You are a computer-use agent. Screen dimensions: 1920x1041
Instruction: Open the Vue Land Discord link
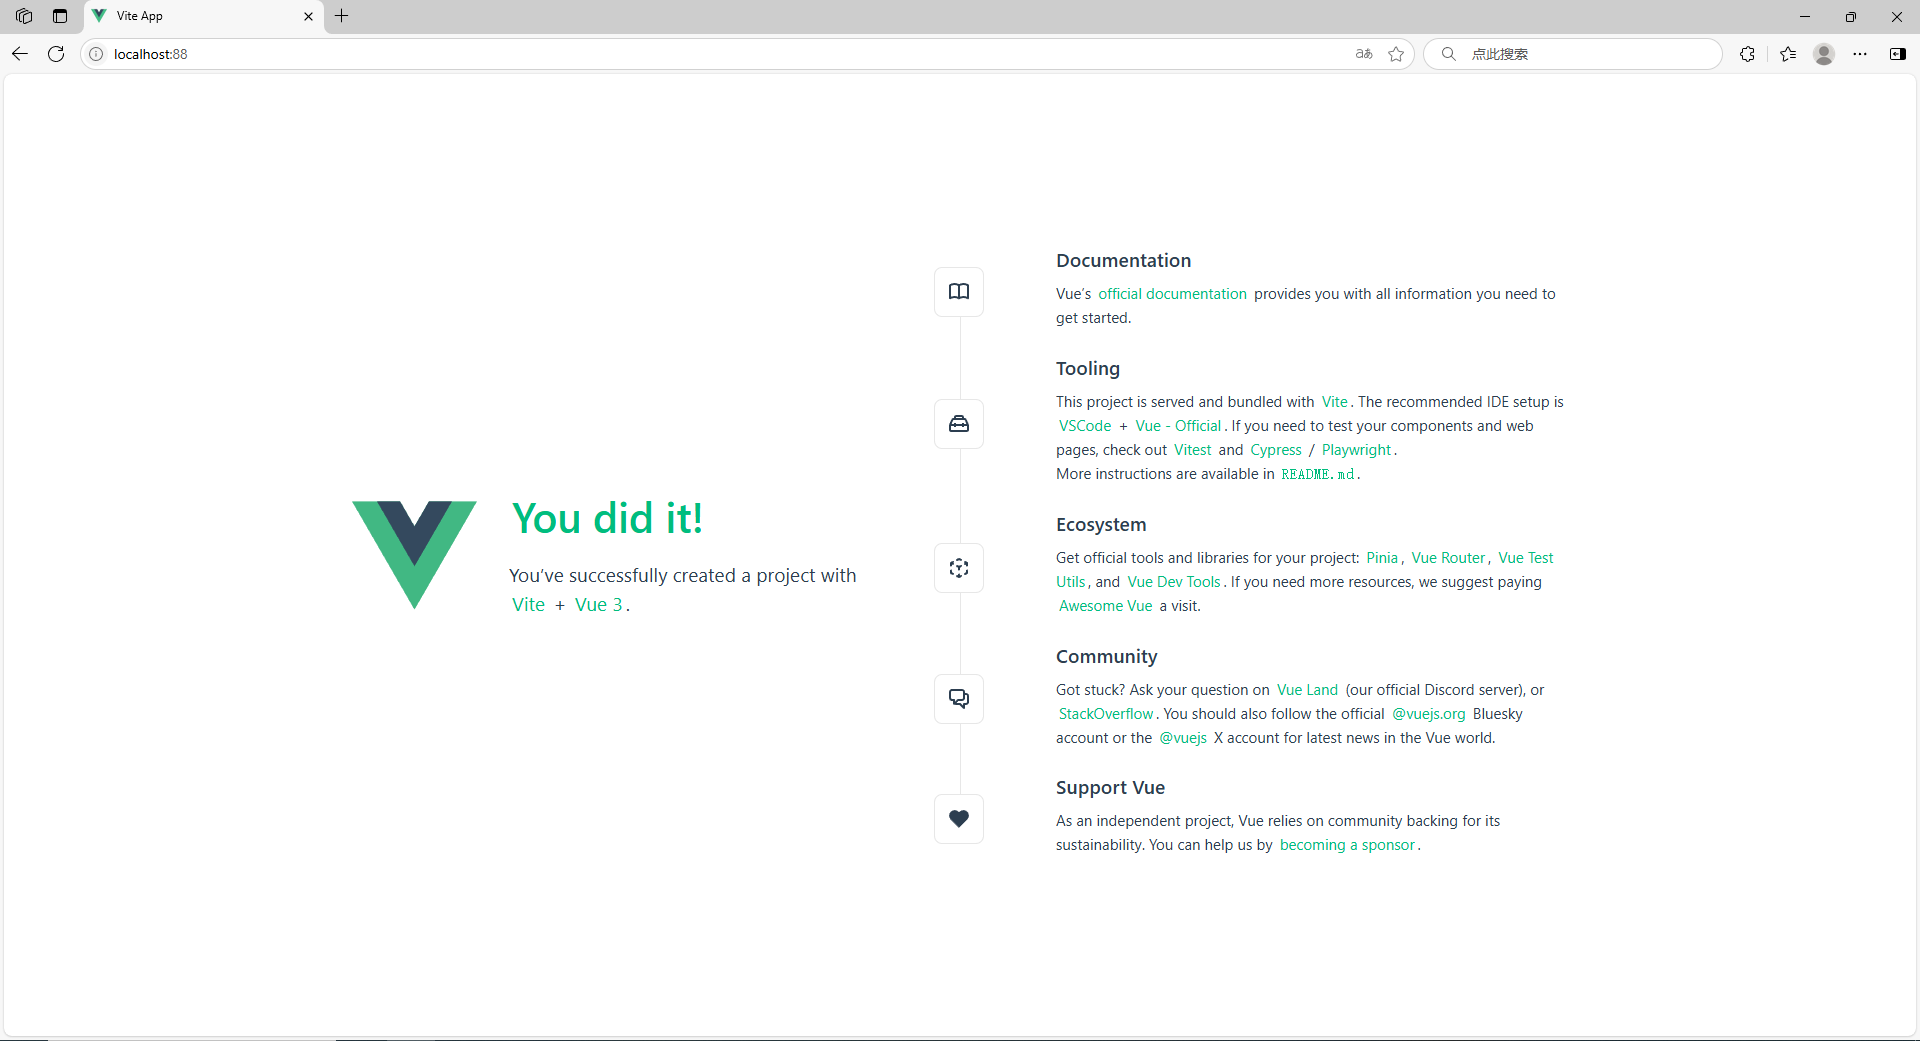pos(1307,690)
